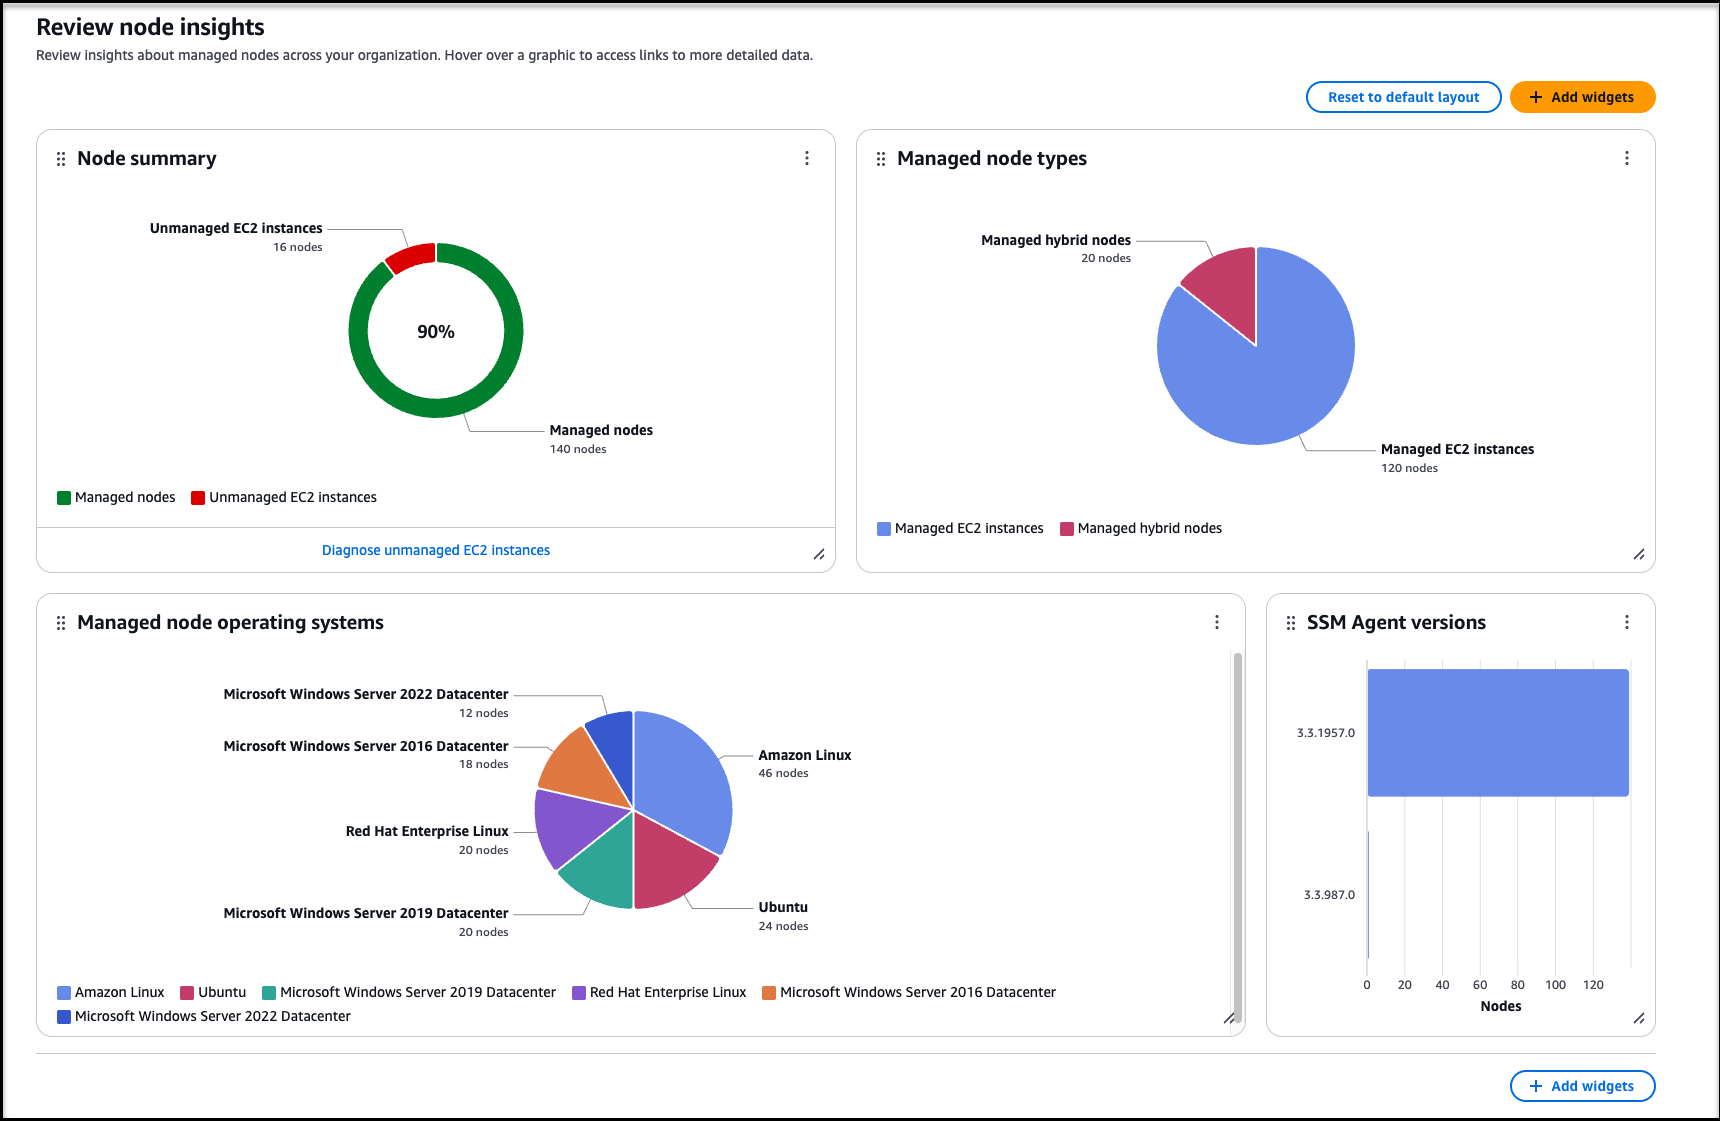The width and height of the screenshot is (1720, 1121).
Task: Open the Node summary widget options menu
Action: click(x=807, y=158)
